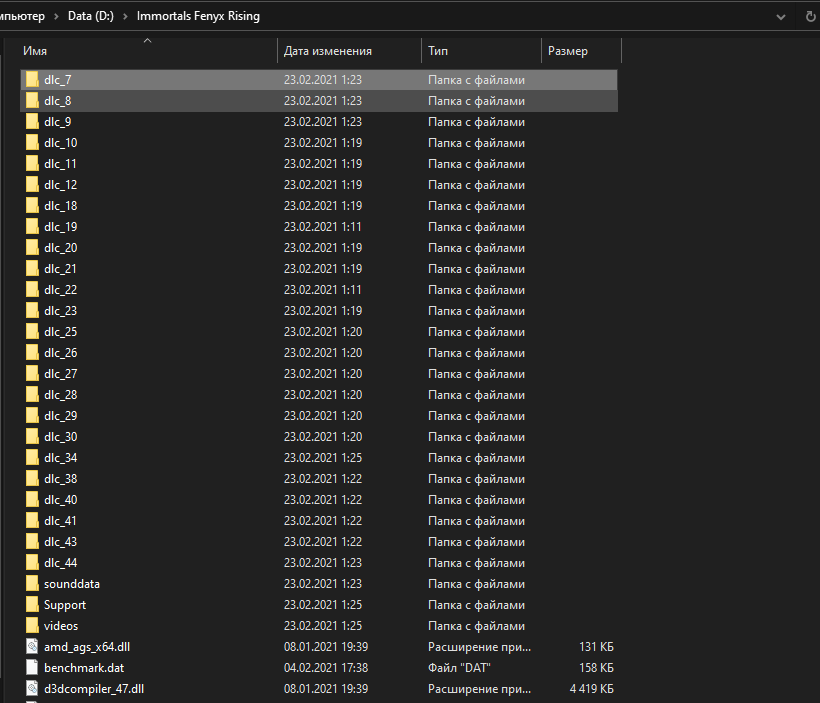Select the dlc_22 folder name
Image resolution: width=820 pixels, height=703 pixels.
(60, 290)
